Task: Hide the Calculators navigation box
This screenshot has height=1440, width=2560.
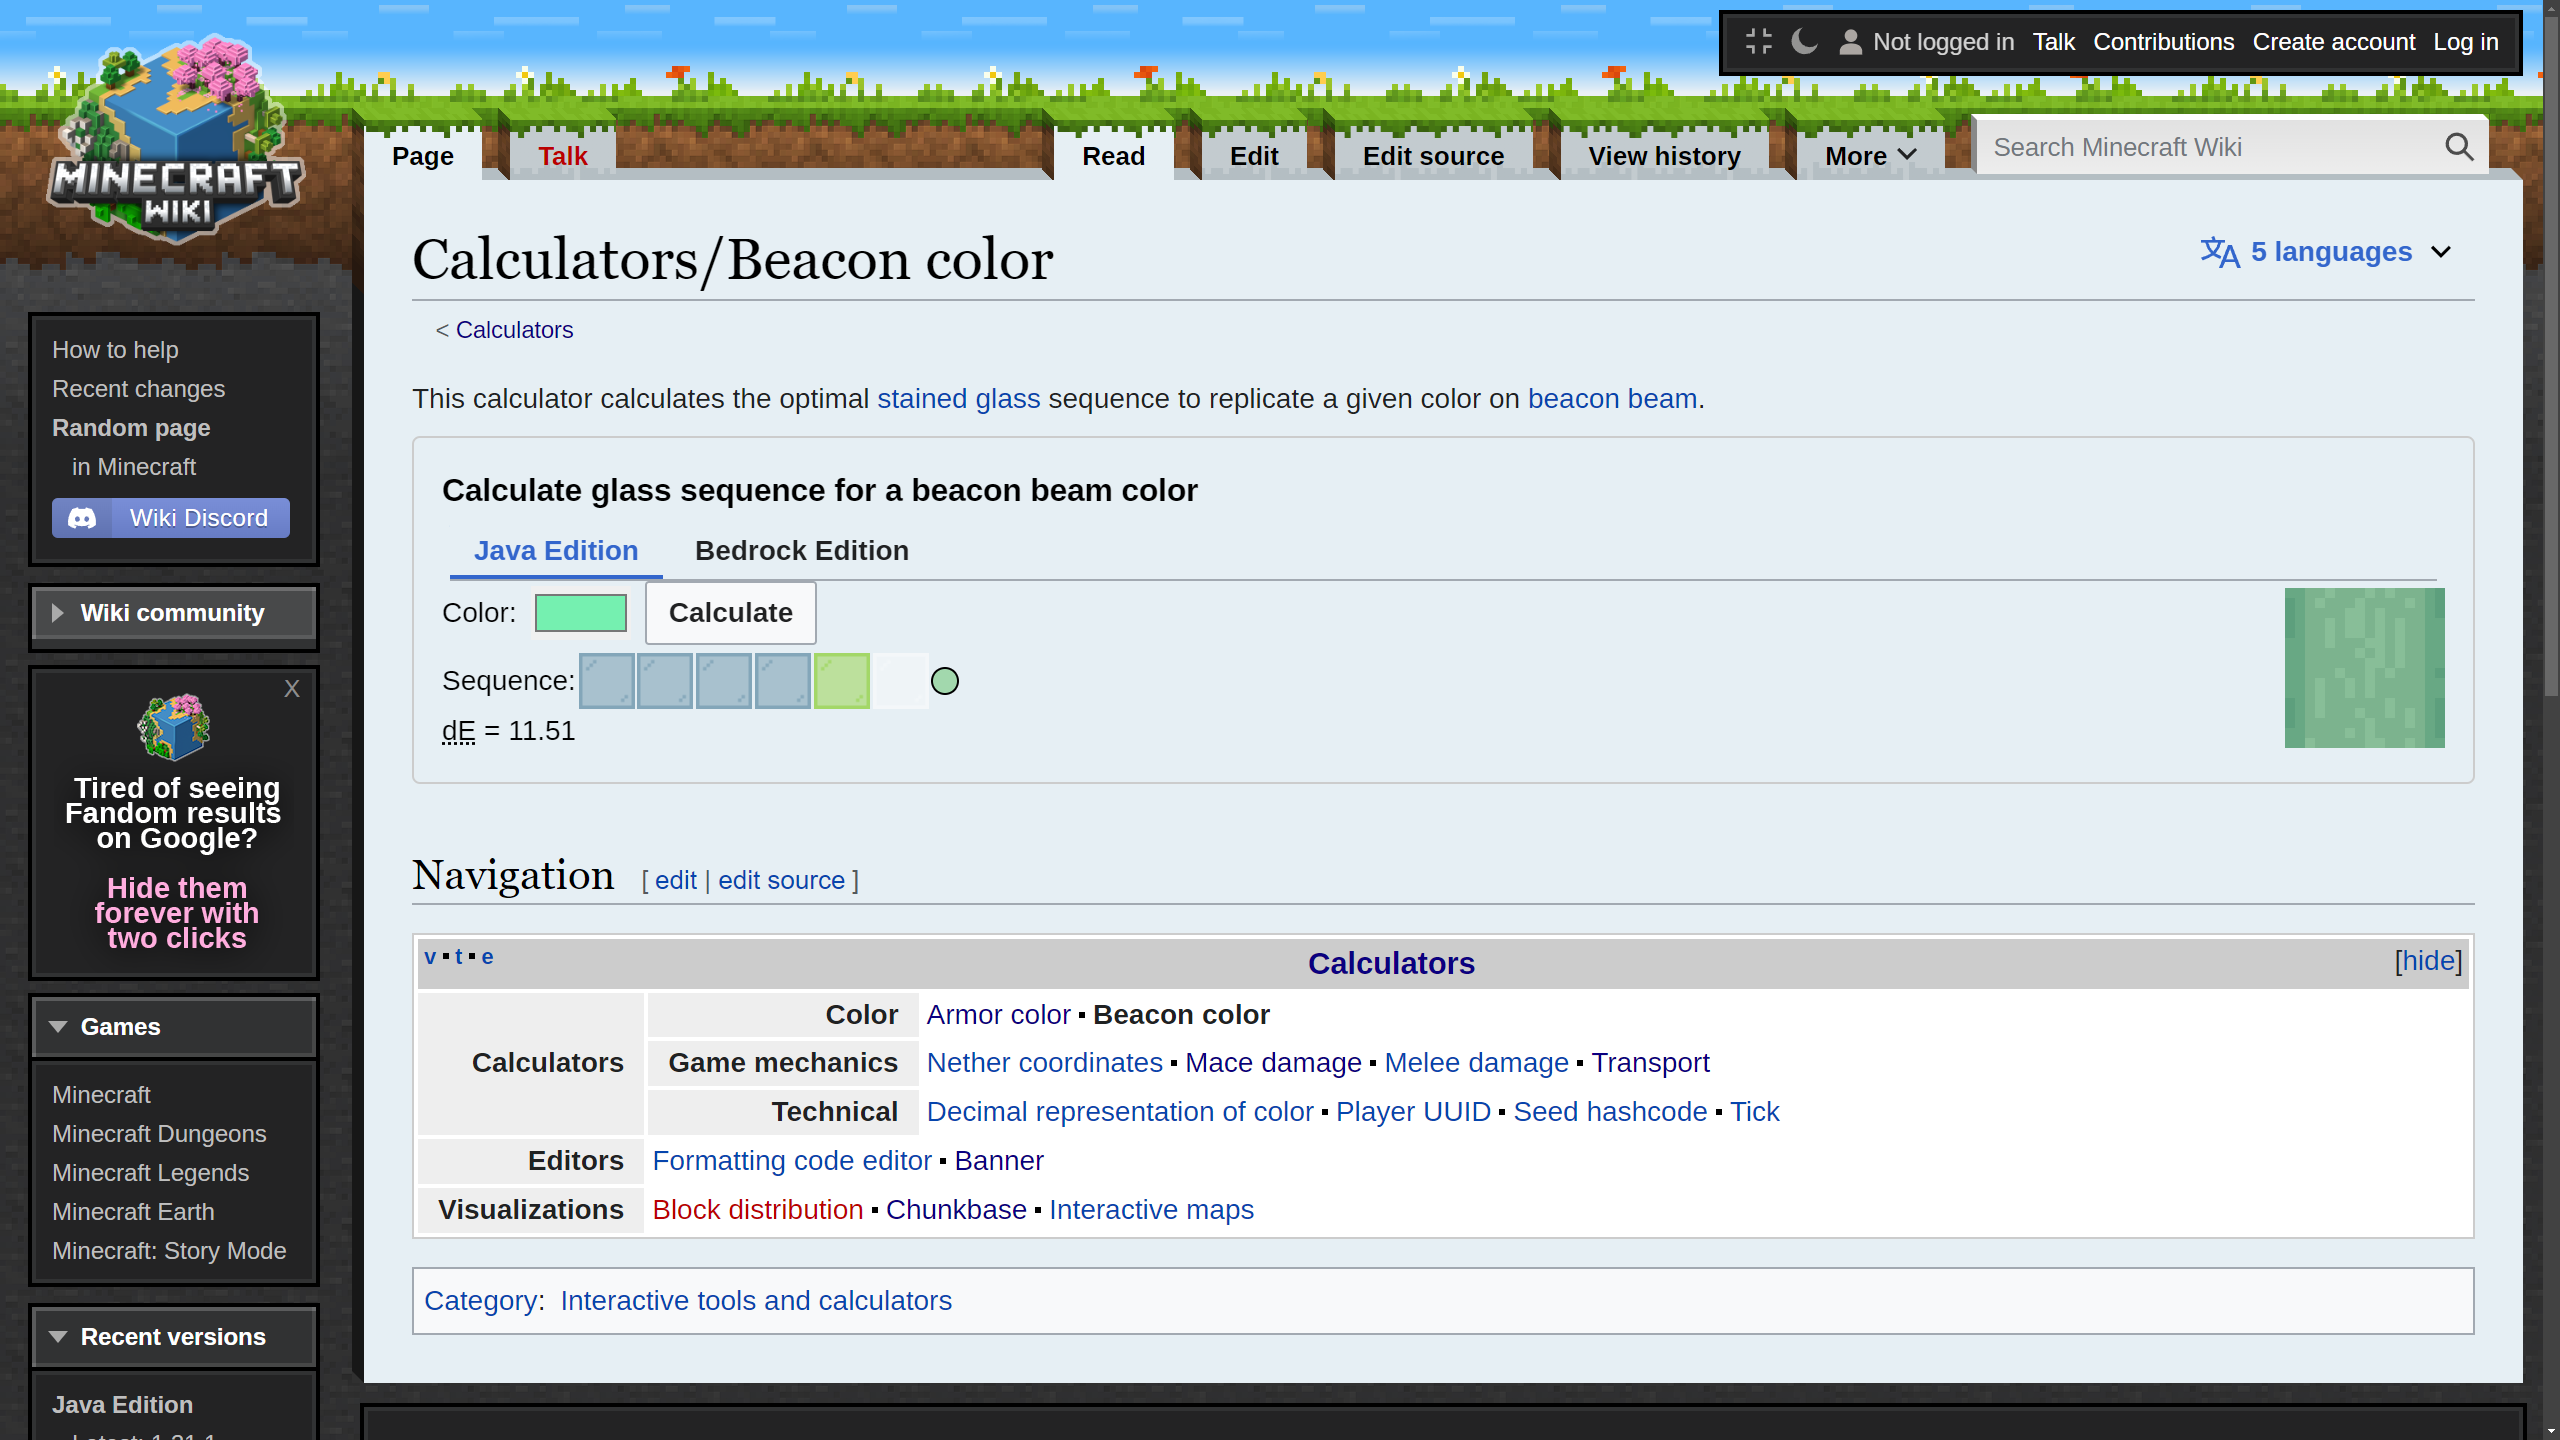Action: click(2428, 960)
